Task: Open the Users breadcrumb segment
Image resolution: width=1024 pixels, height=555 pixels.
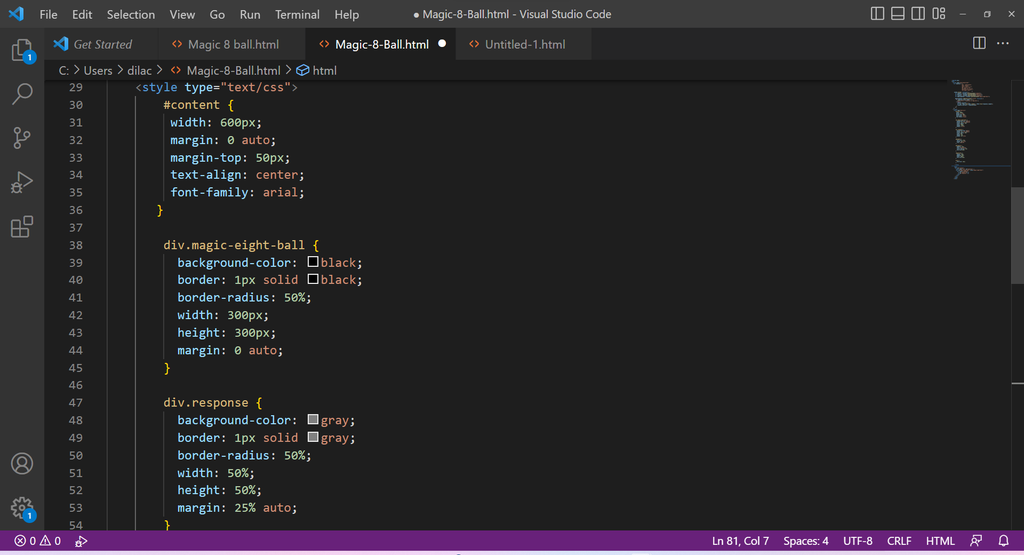Action: 98,71
